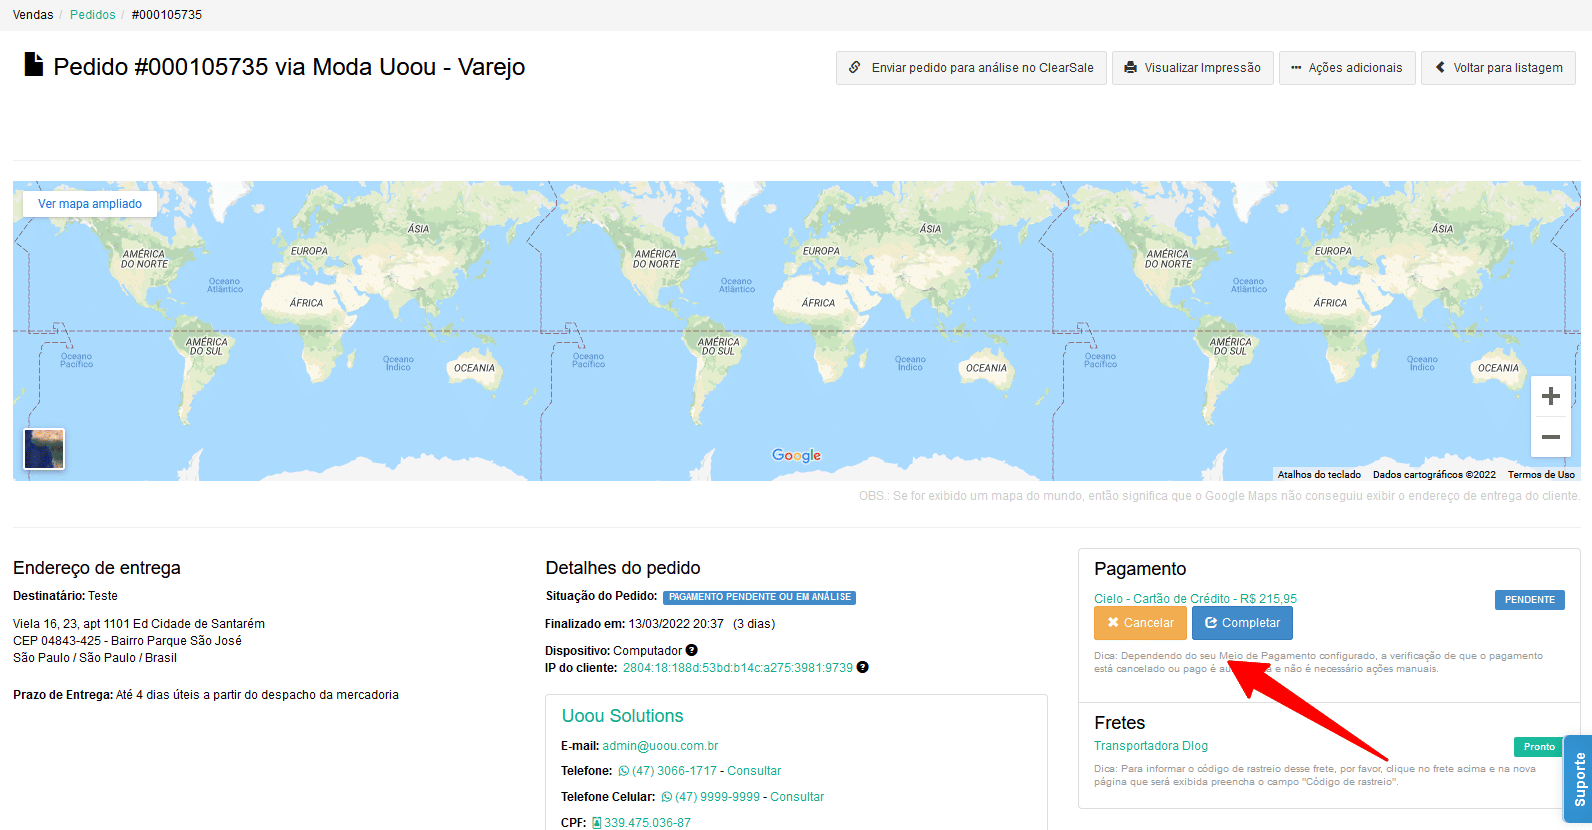The width and height of the screenshot is (1592, 830).
Task: Go back with Voltar para listagem
Action: coord(1497,68)
